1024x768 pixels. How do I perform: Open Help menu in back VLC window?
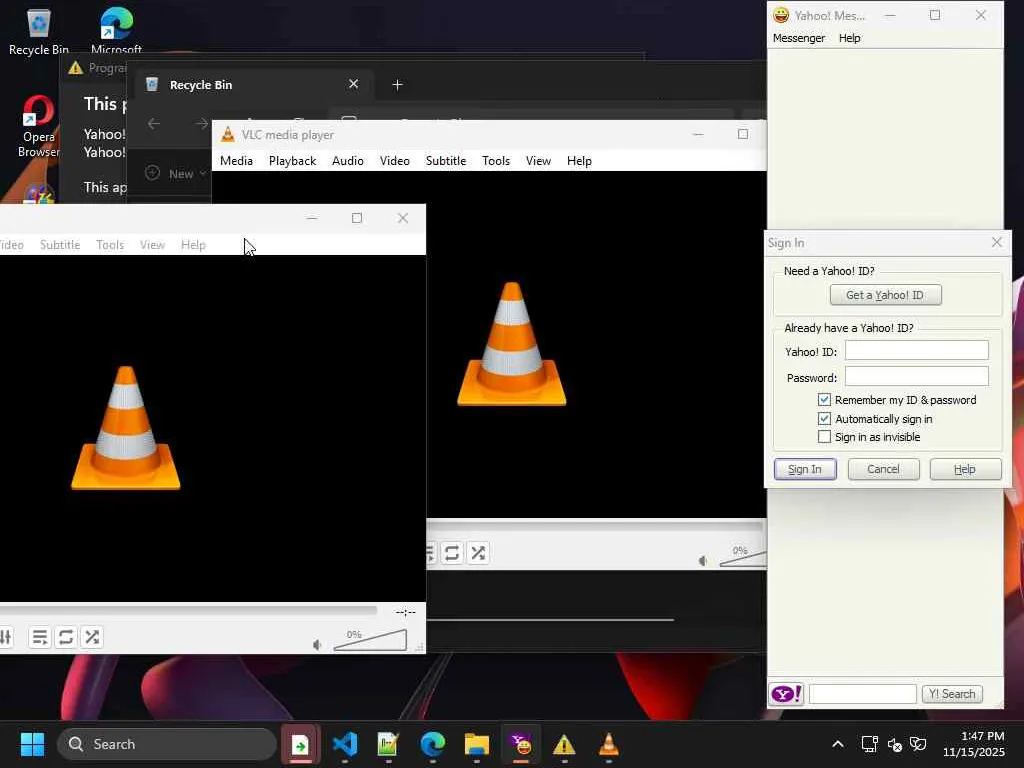pyautogui.click(x=579, y=161)
